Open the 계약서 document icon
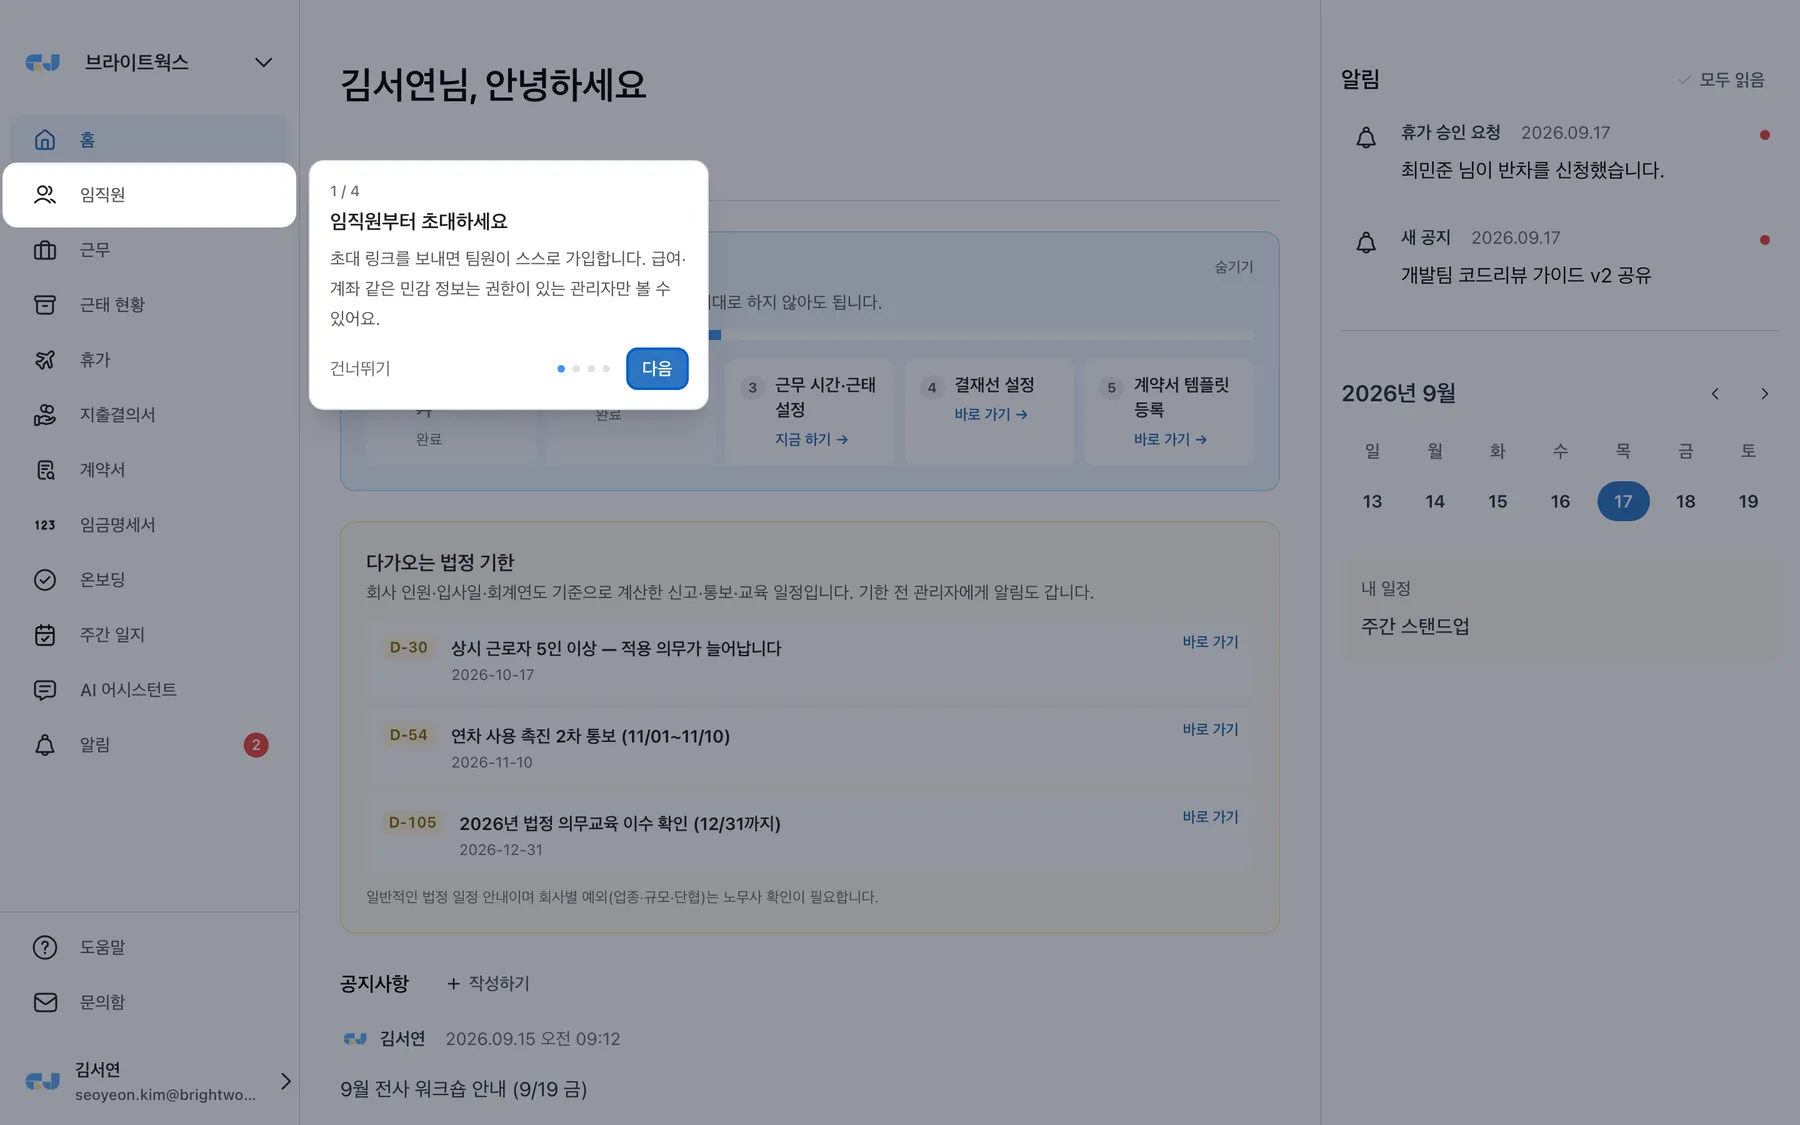The width and height of the screenshot is (1800, 1125). pyautogui.click(x=45, y=470)
